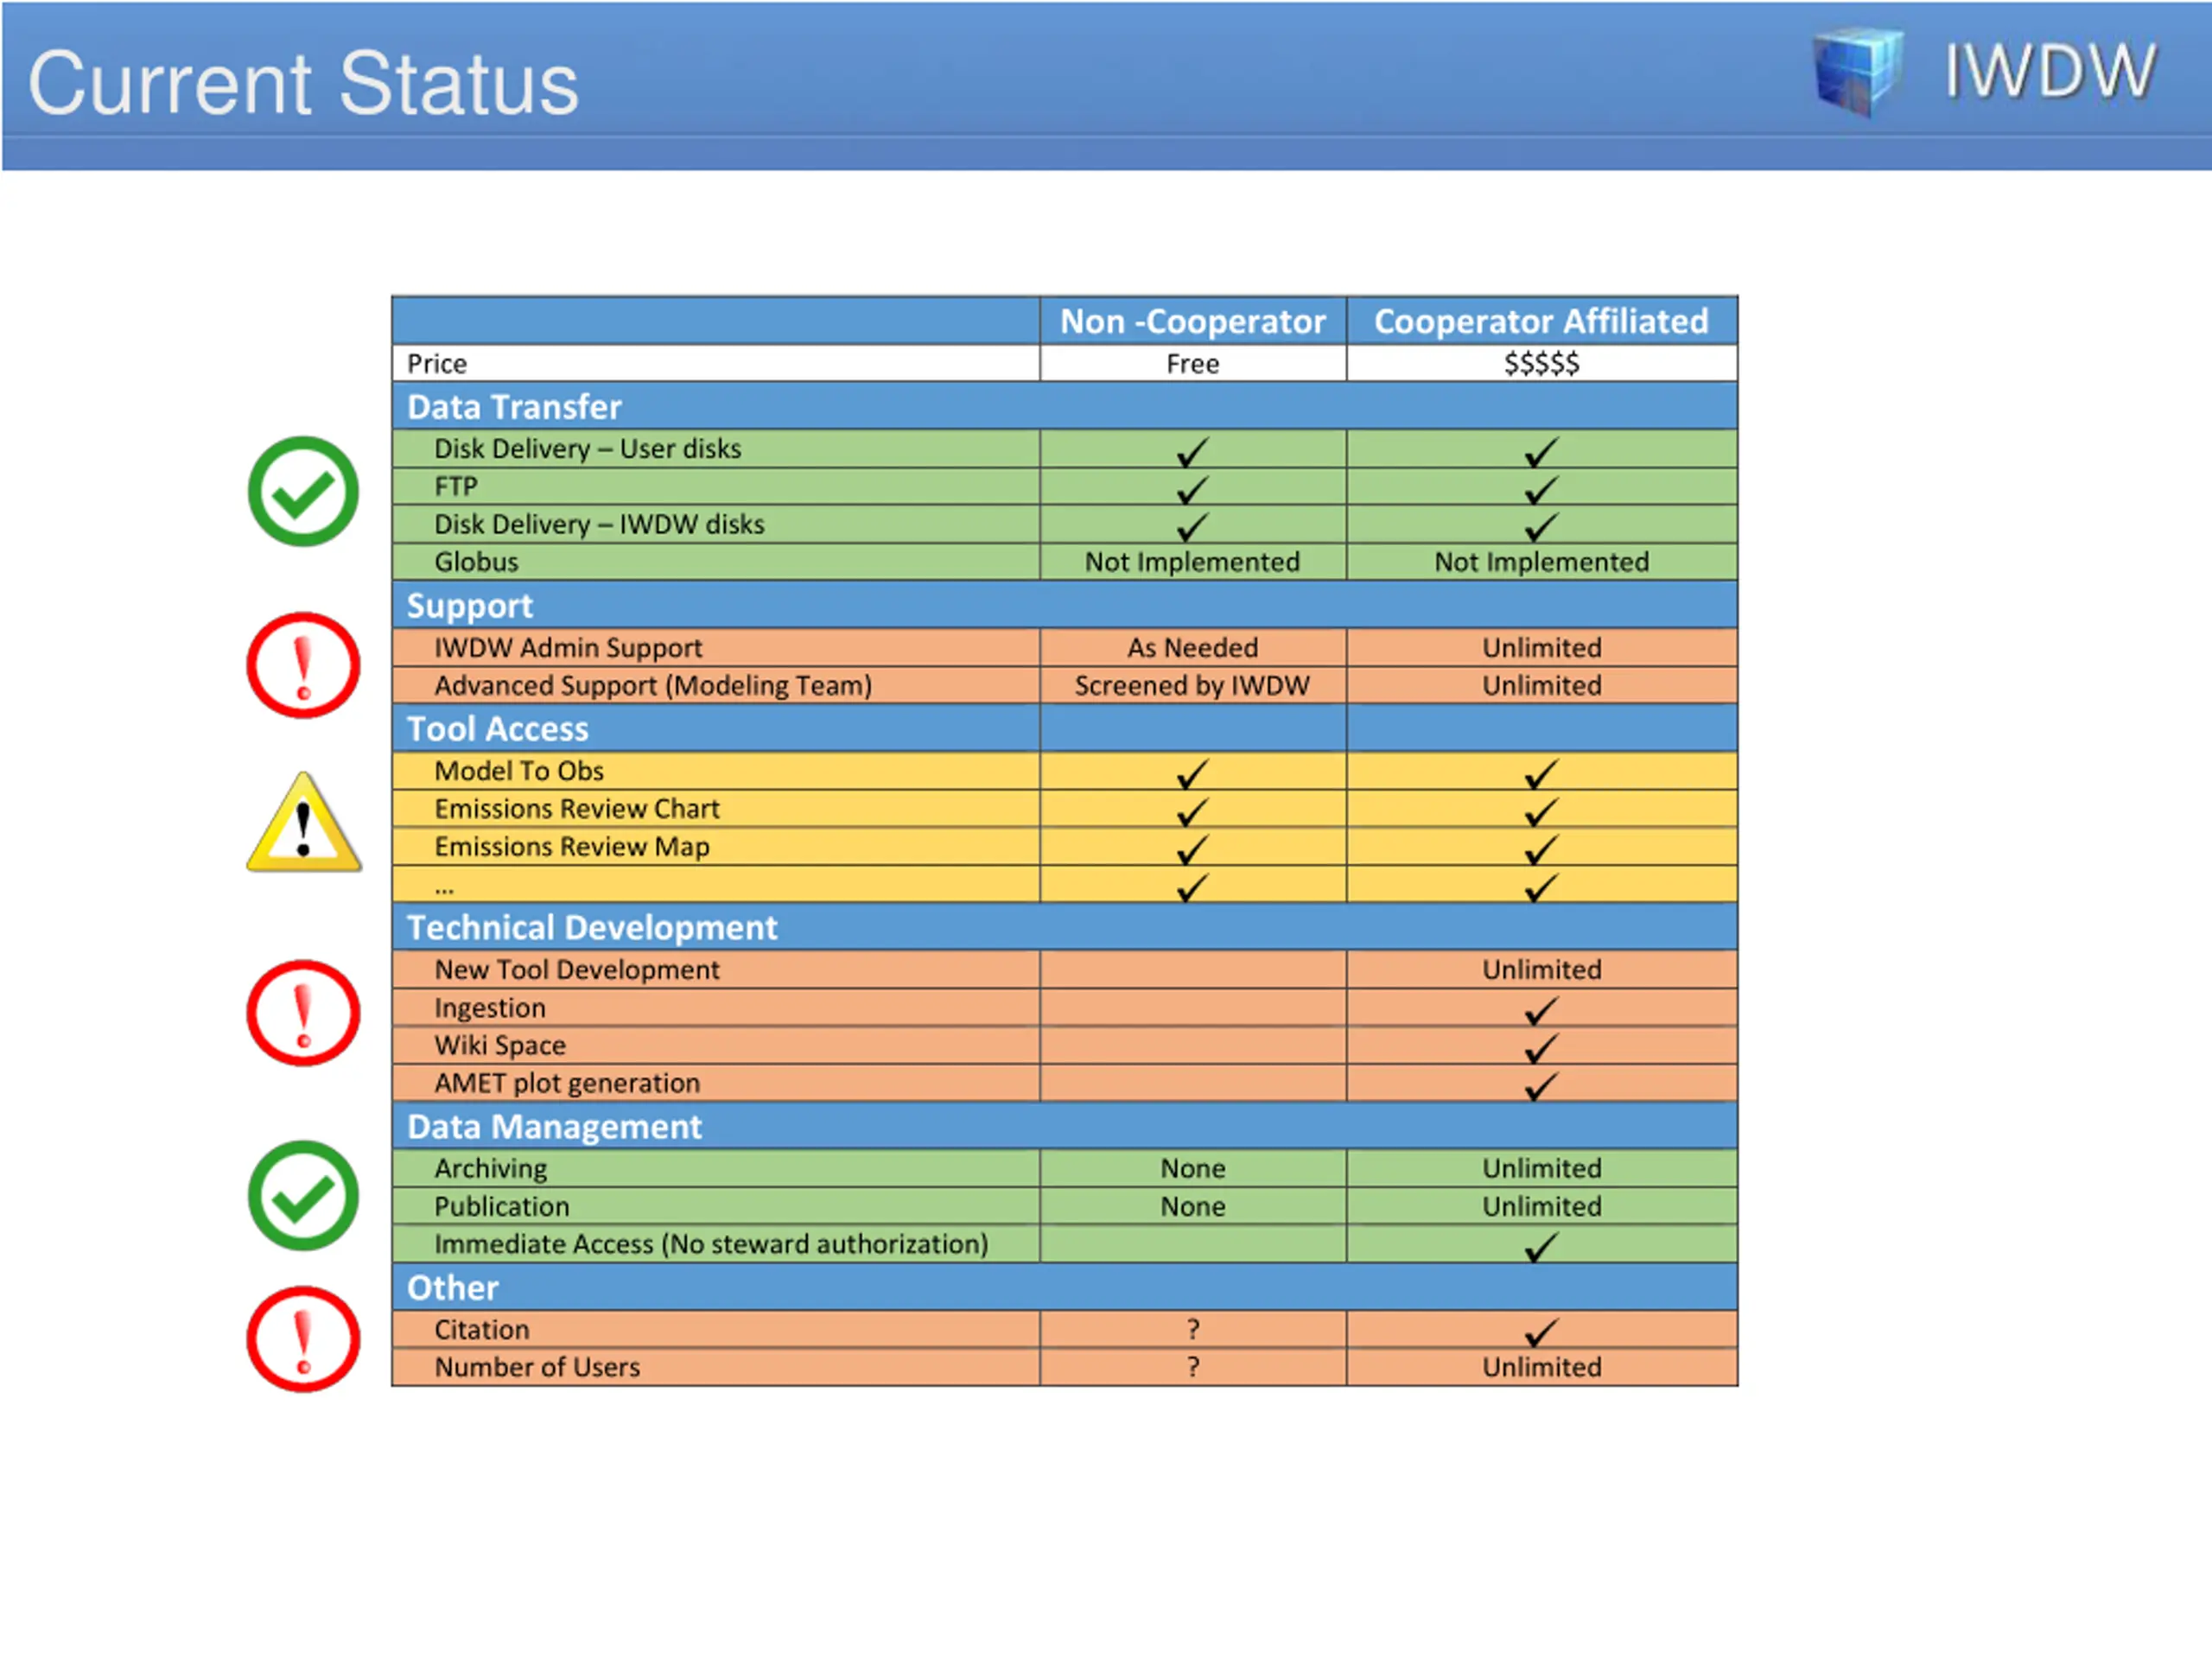This screenshot has width=2212, height=1659.
Task: Click the Cooperator Affiliated column header
Action: pyautogui.click(x=1541, y=321)
